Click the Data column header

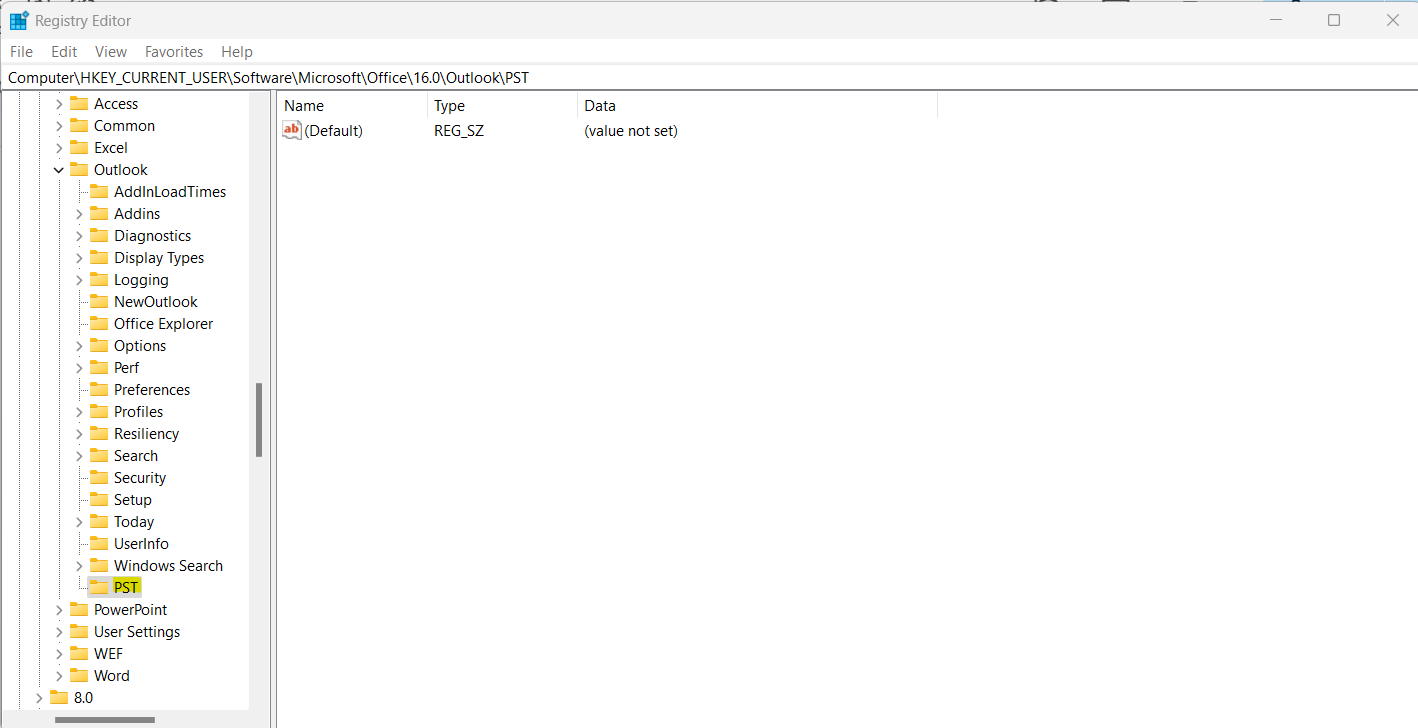(x=757, y=105)
